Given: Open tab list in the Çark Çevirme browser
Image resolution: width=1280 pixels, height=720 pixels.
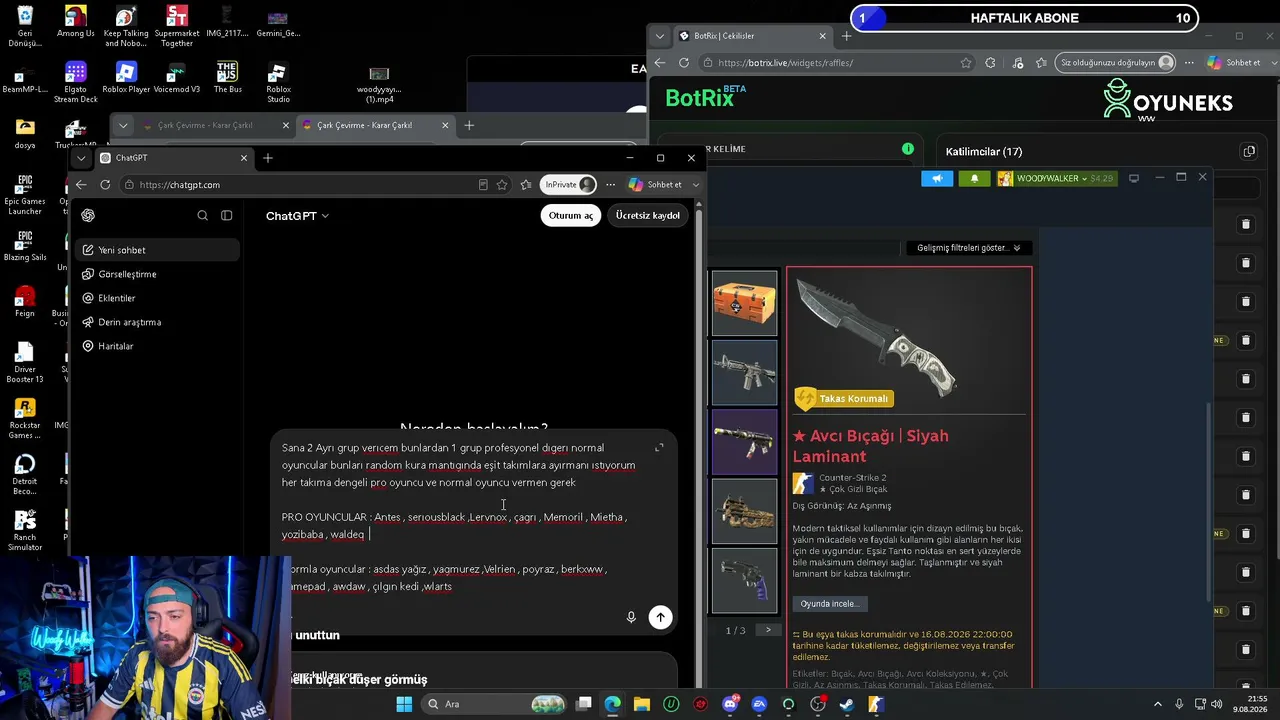Looking at the screenshot, I should (x=123, y=125).
